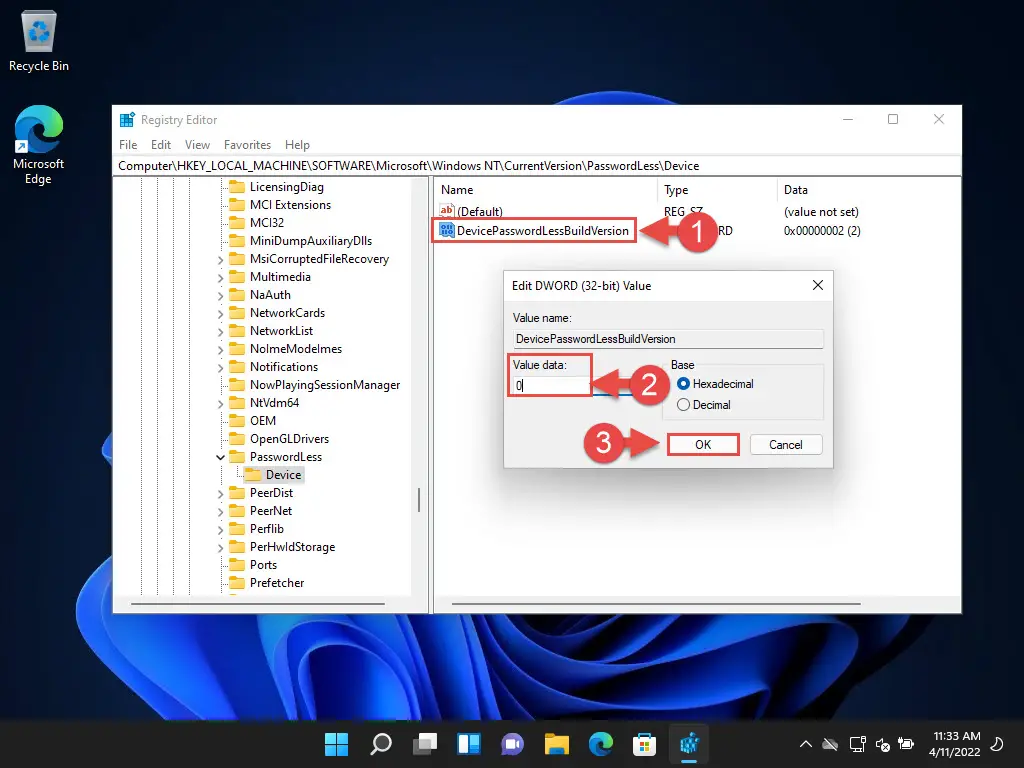Image resolution: width=1024 pixels, height=768 pixels.
Task: Confirm the DWORD value with OK
Action: (x=703, y=444)
